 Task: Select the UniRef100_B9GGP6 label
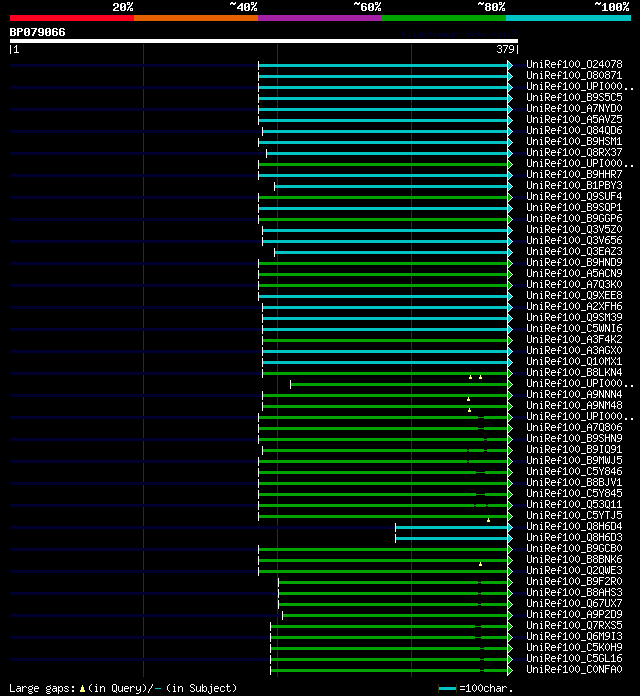[x=574, y=218]
